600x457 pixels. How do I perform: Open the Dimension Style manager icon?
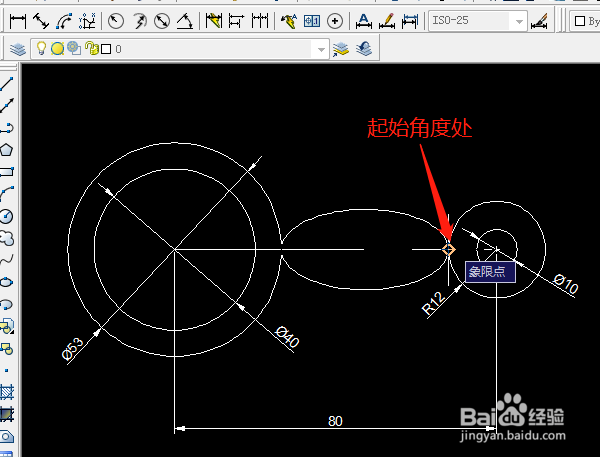point(539,21)
